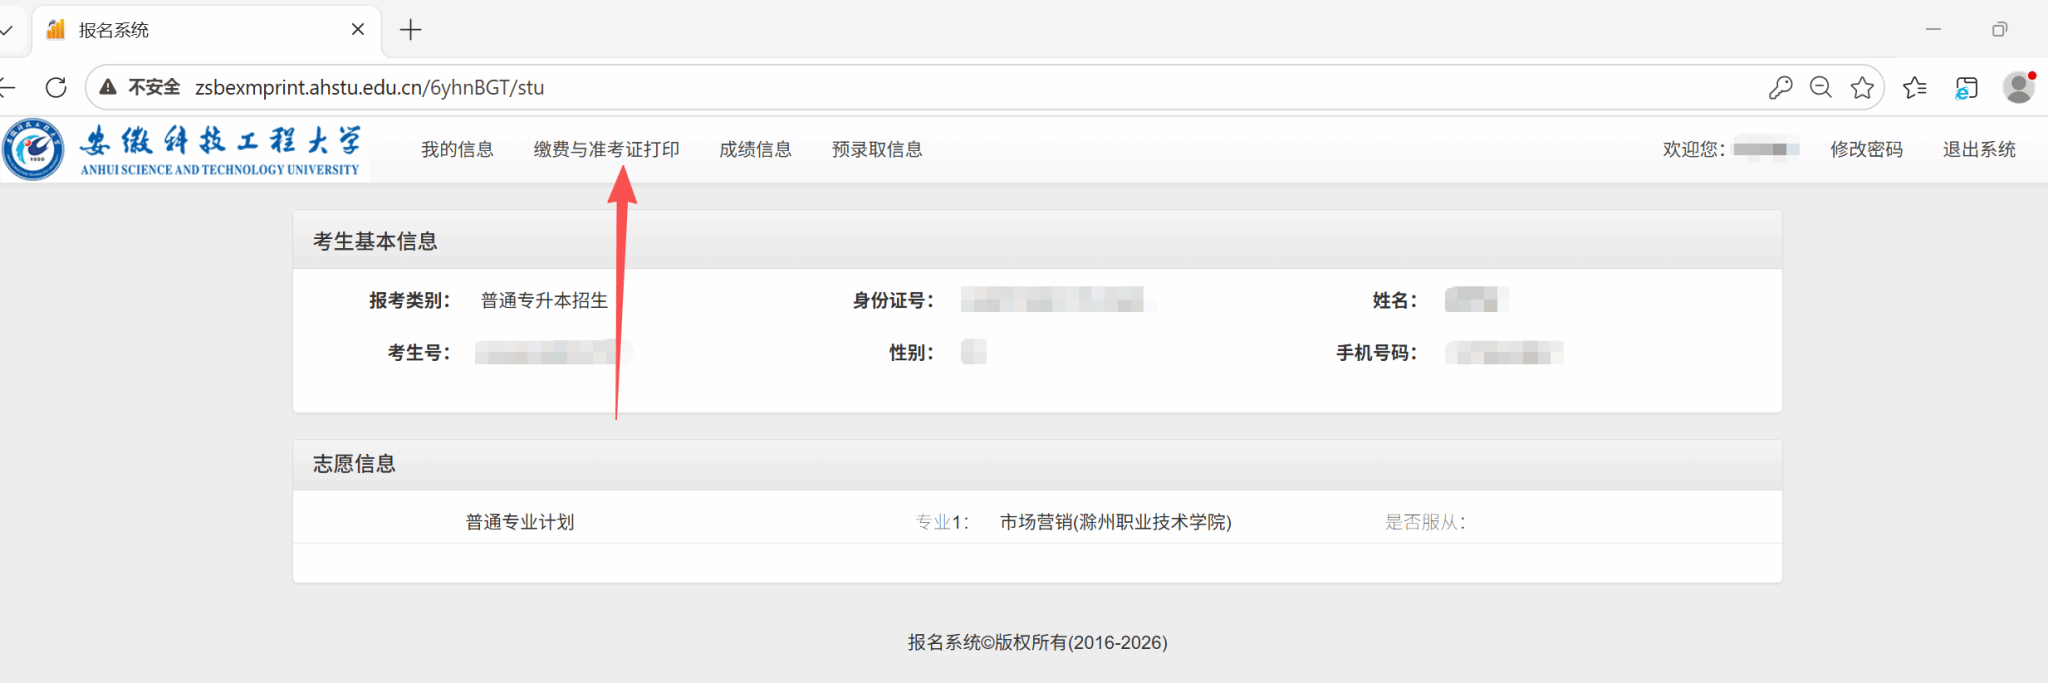Click the URL address bar field
Image resolution: width=2048 pixels, height=683 pixels.
[900, 88]
